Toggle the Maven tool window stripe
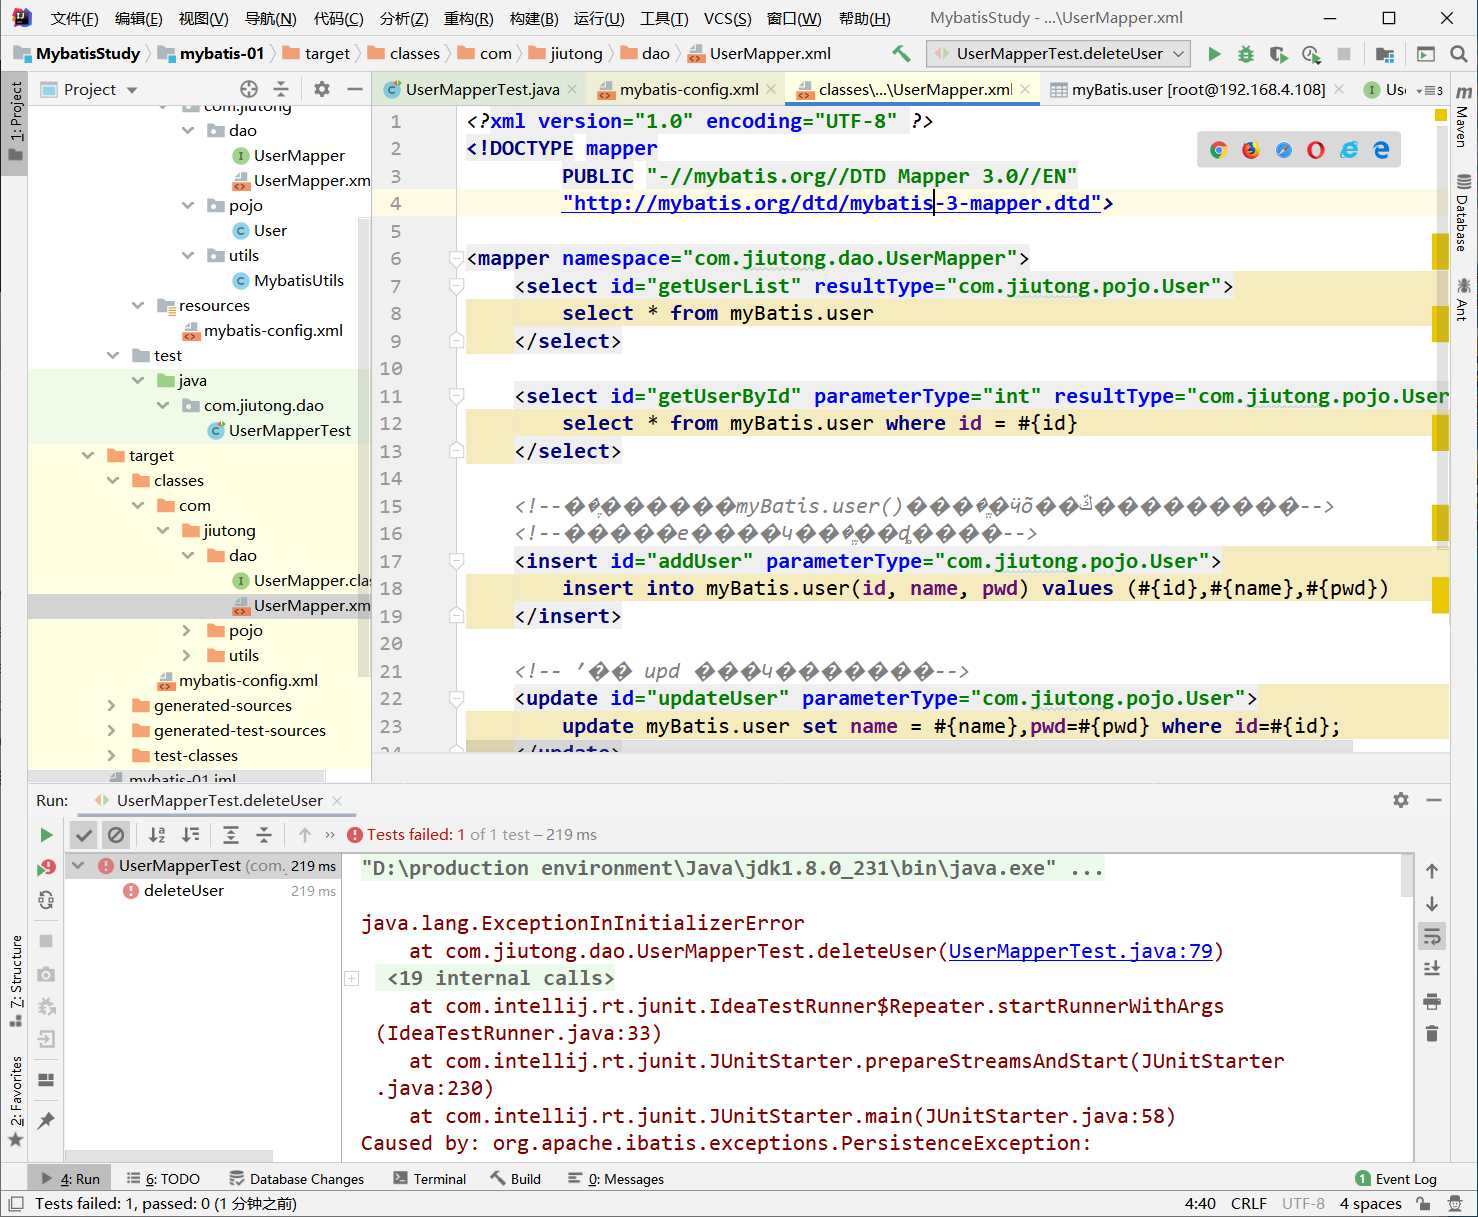Viewport: 1478px width, 1217px height. (1463, 115)
